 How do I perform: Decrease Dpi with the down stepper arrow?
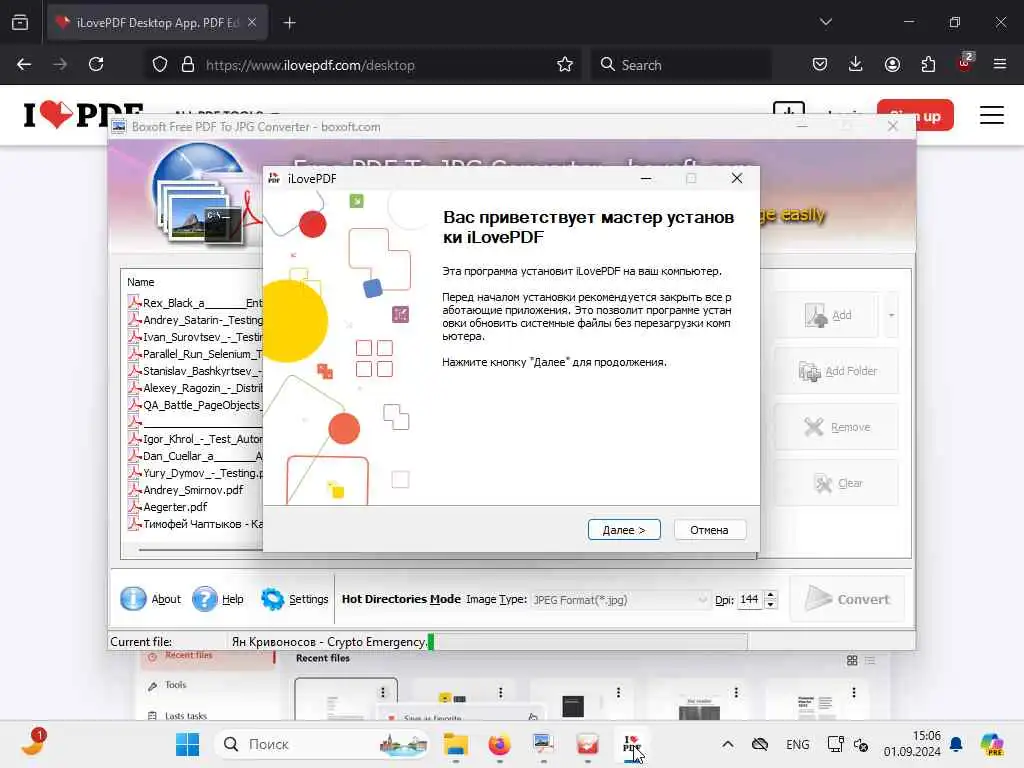[x=771, y=605]
